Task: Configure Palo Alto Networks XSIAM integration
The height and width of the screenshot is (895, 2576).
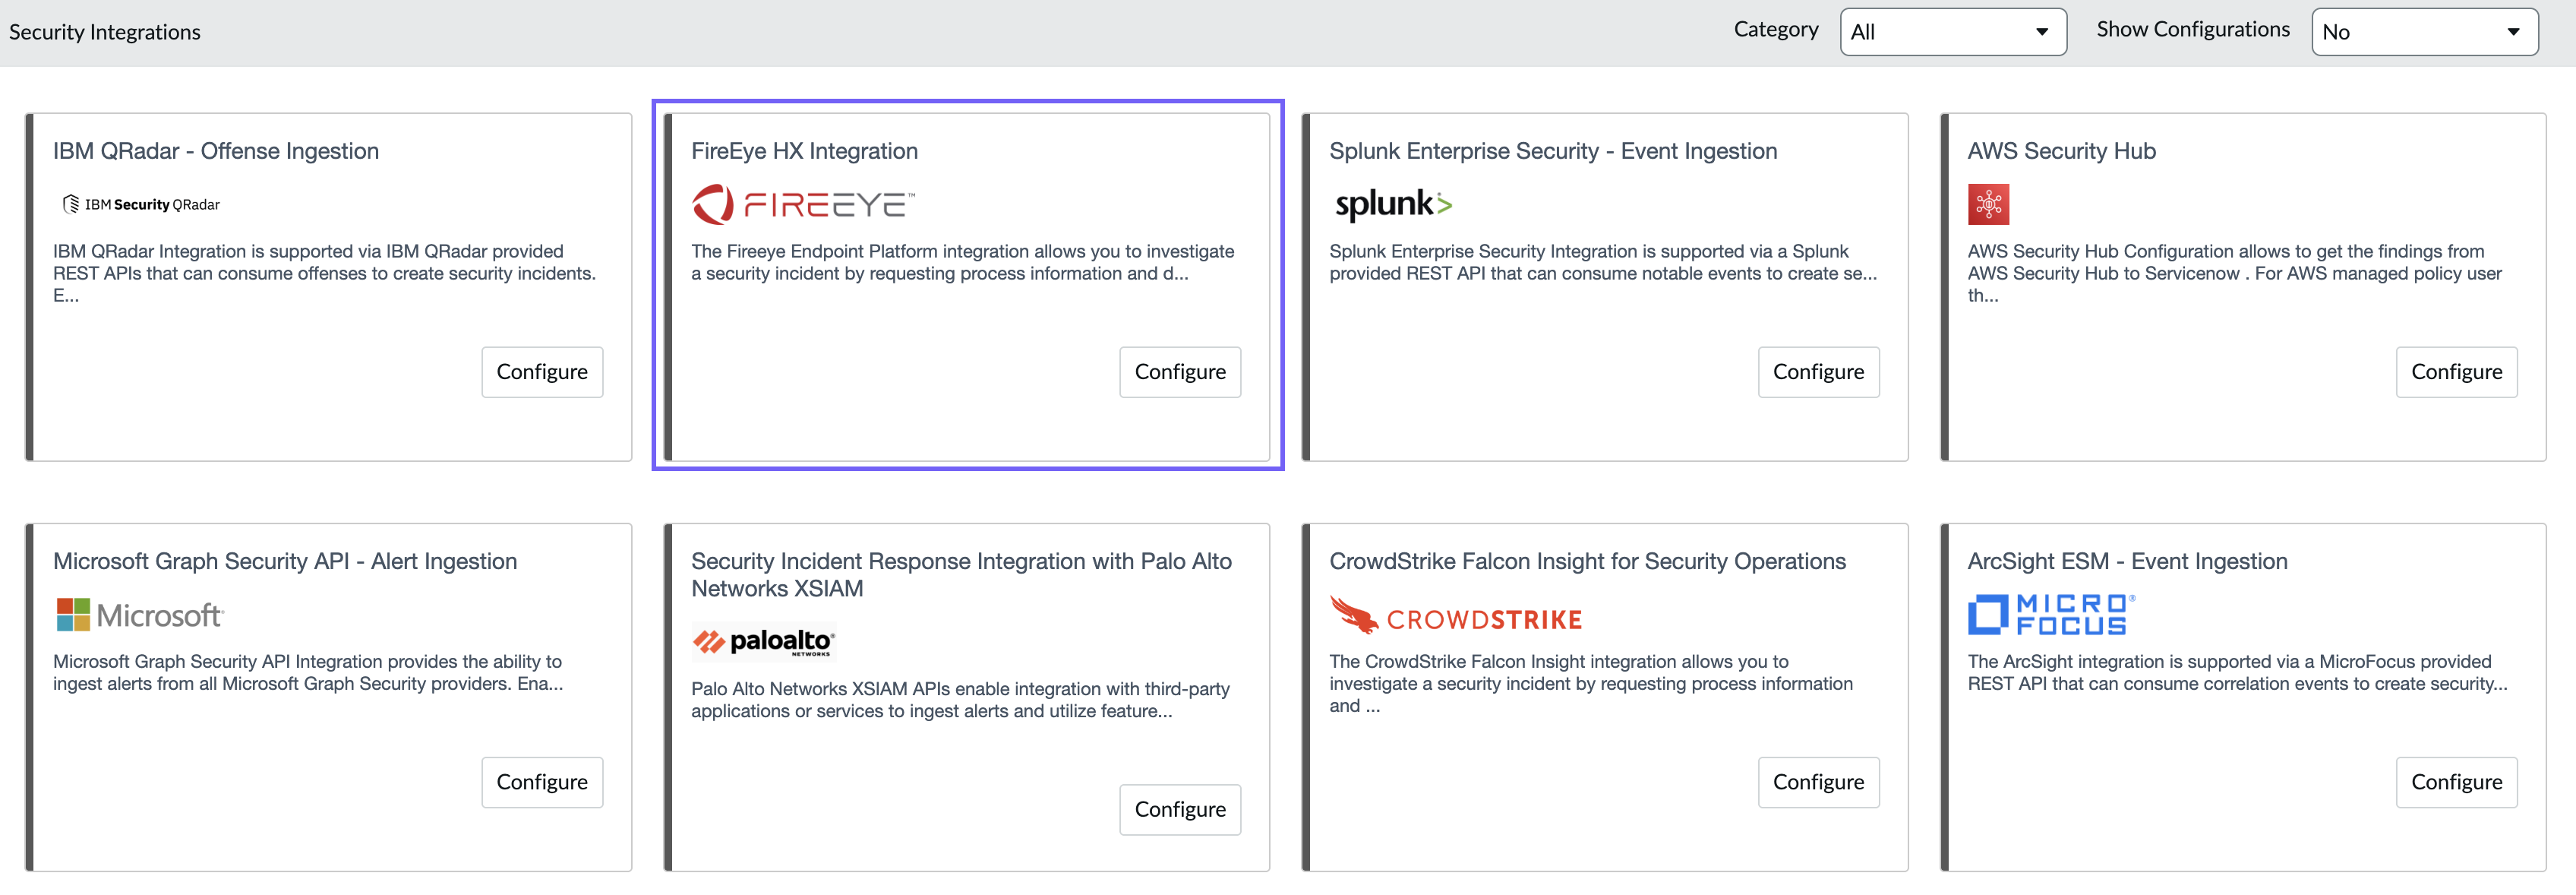Action: pos(1180,809)
